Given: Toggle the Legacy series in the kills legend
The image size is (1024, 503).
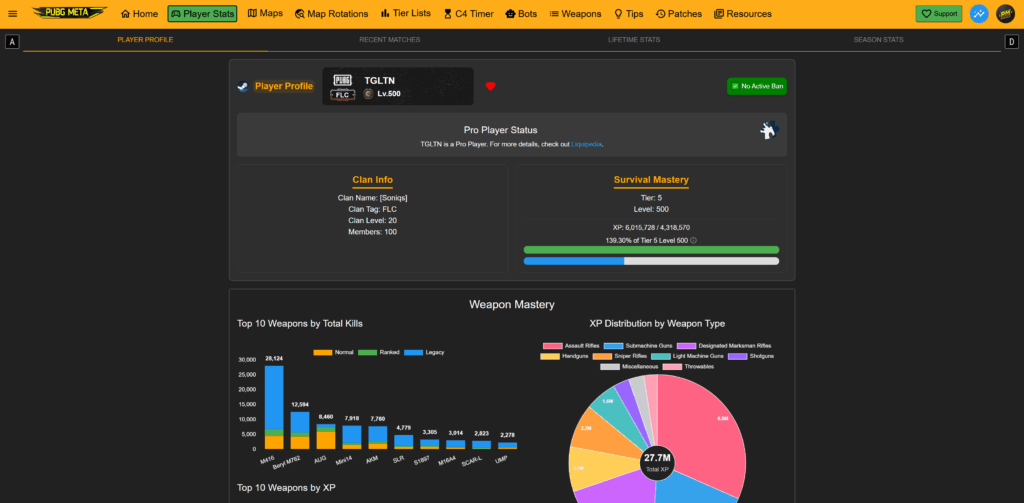Looking at the screenshot, I should coord(424,352).
